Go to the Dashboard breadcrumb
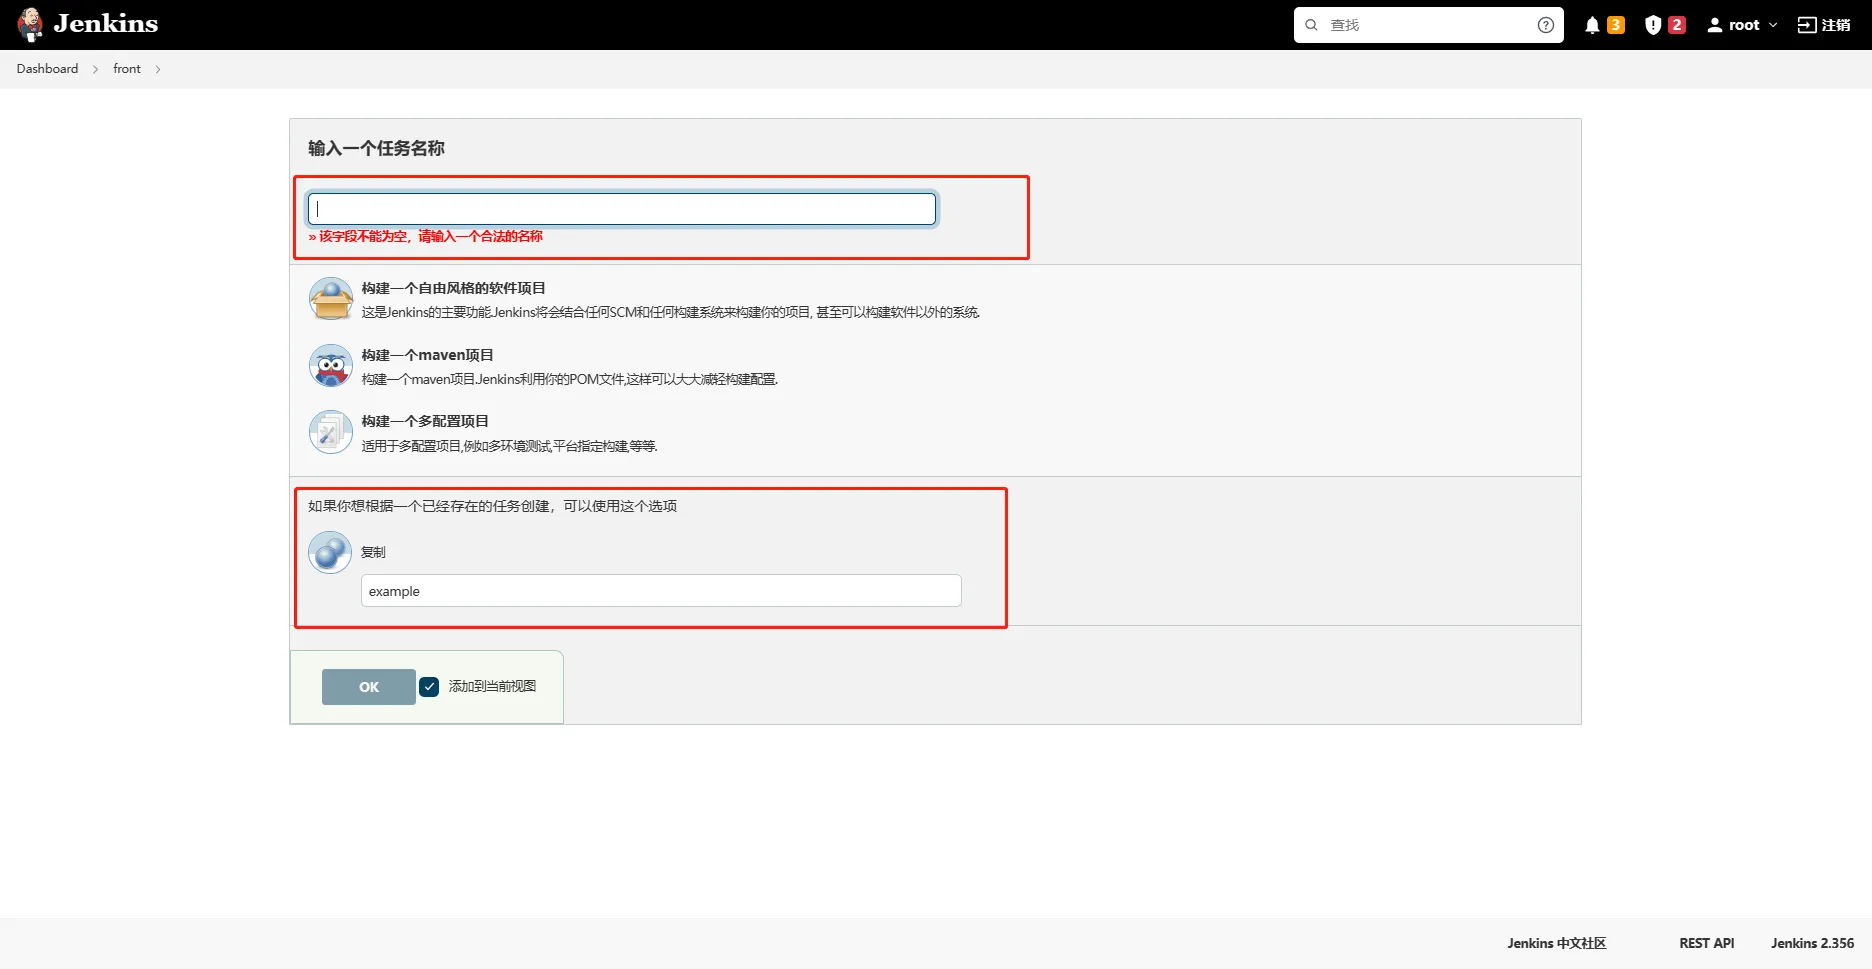Image resolution: width=1872 pixels, height=969 pixels. coord(47,69)
